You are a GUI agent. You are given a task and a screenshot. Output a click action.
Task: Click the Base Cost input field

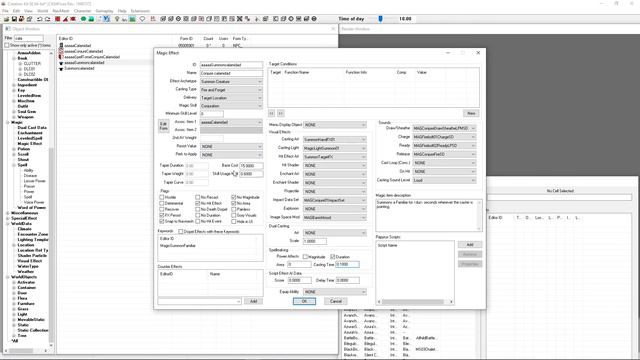[251, 166]
